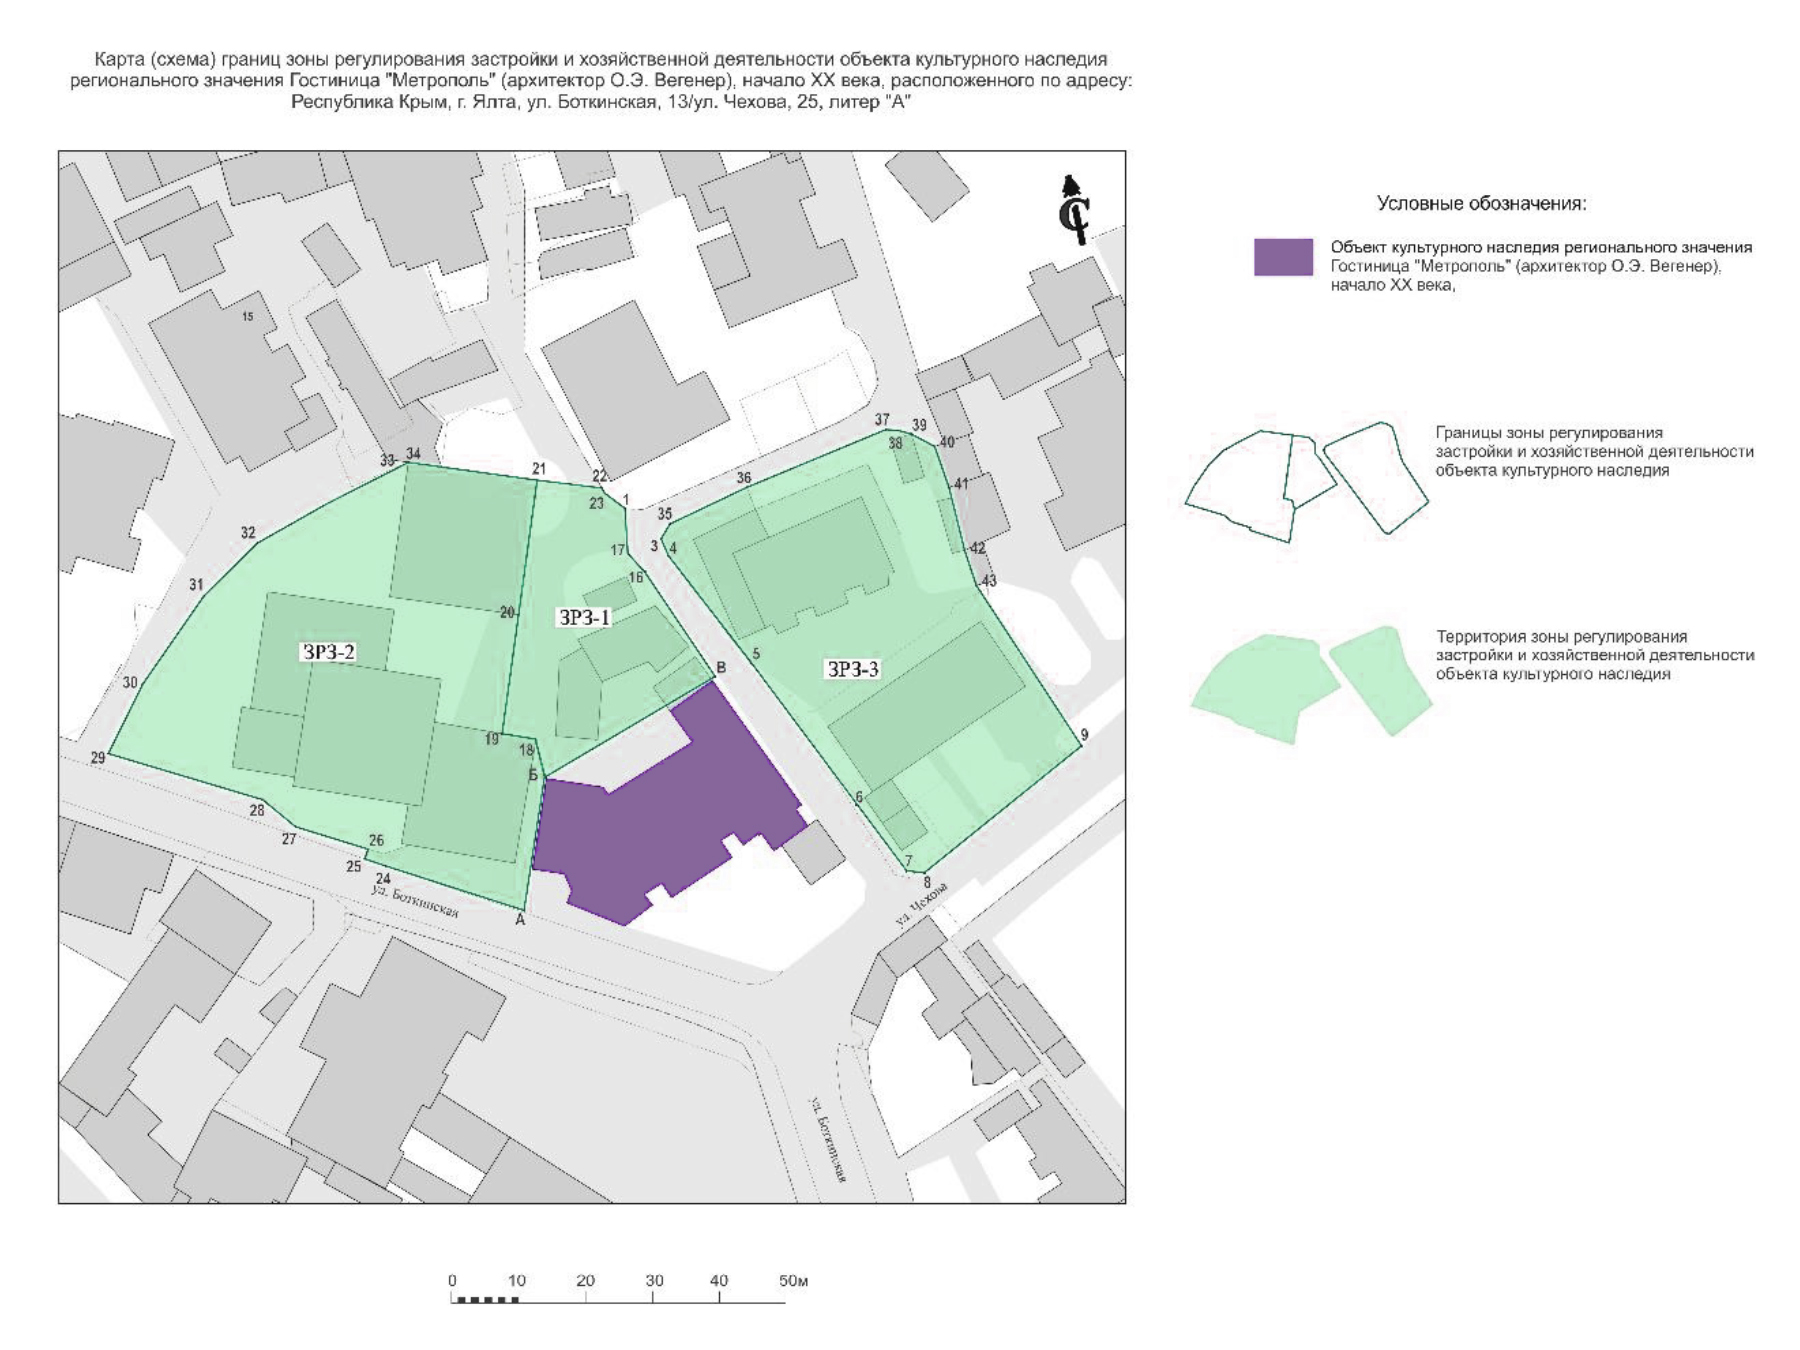This screenshot has width=1800, height=1350.
Task: Click the north arrow compass symbol
Action: (1074, 210)
